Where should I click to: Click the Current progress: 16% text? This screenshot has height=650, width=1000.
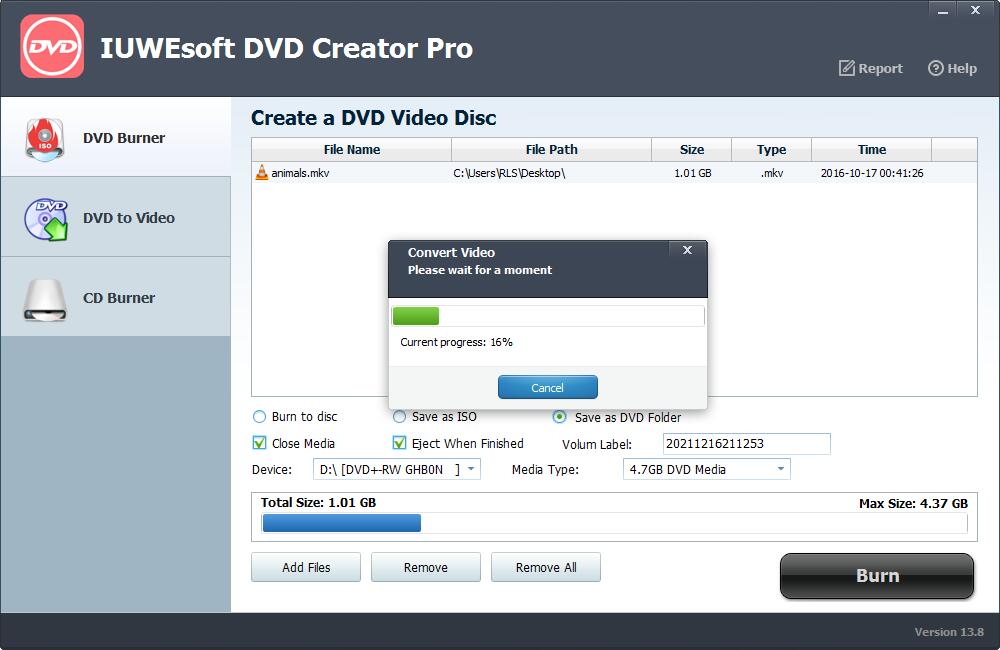[456, 342]
